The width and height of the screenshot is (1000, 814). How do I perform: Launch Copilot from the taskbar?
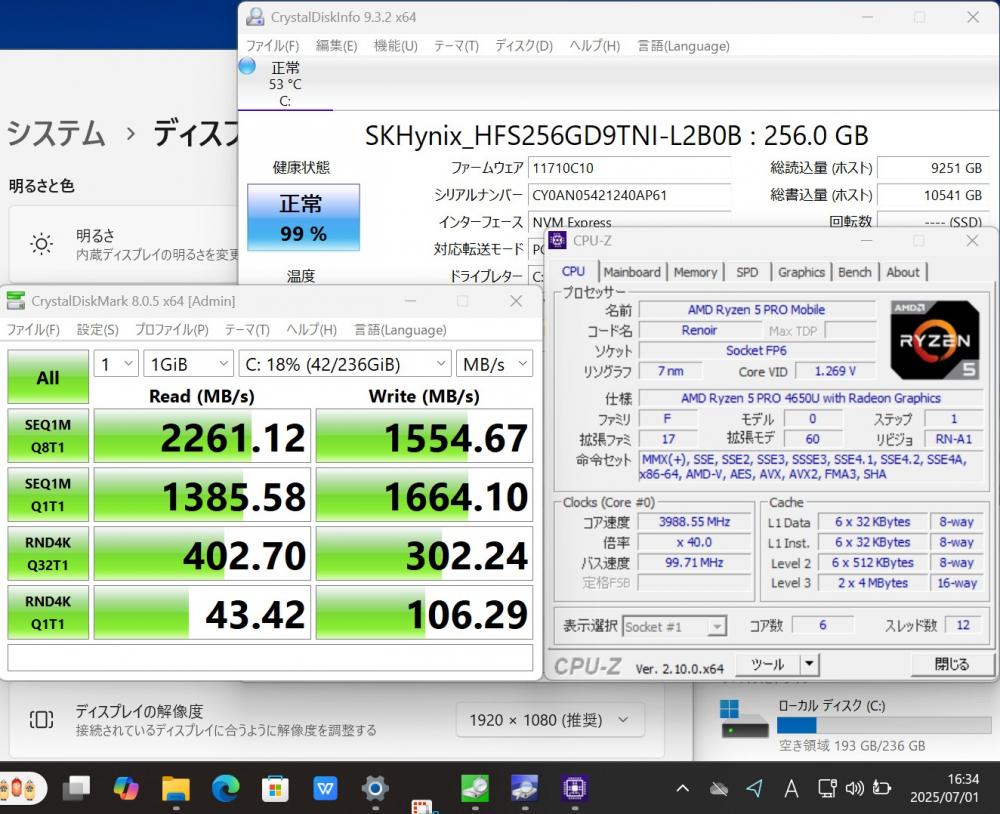pyautogui.click(x=126, y=788)
